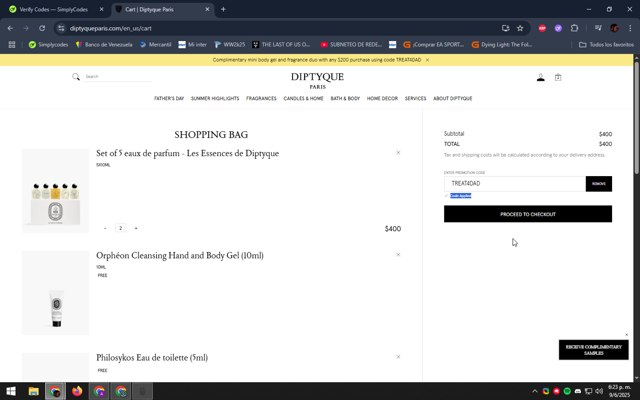The height and width of the screenshot is (400, 640).
Task: Click Receive Complimentary Samples button
Action: tap(593, 350)
